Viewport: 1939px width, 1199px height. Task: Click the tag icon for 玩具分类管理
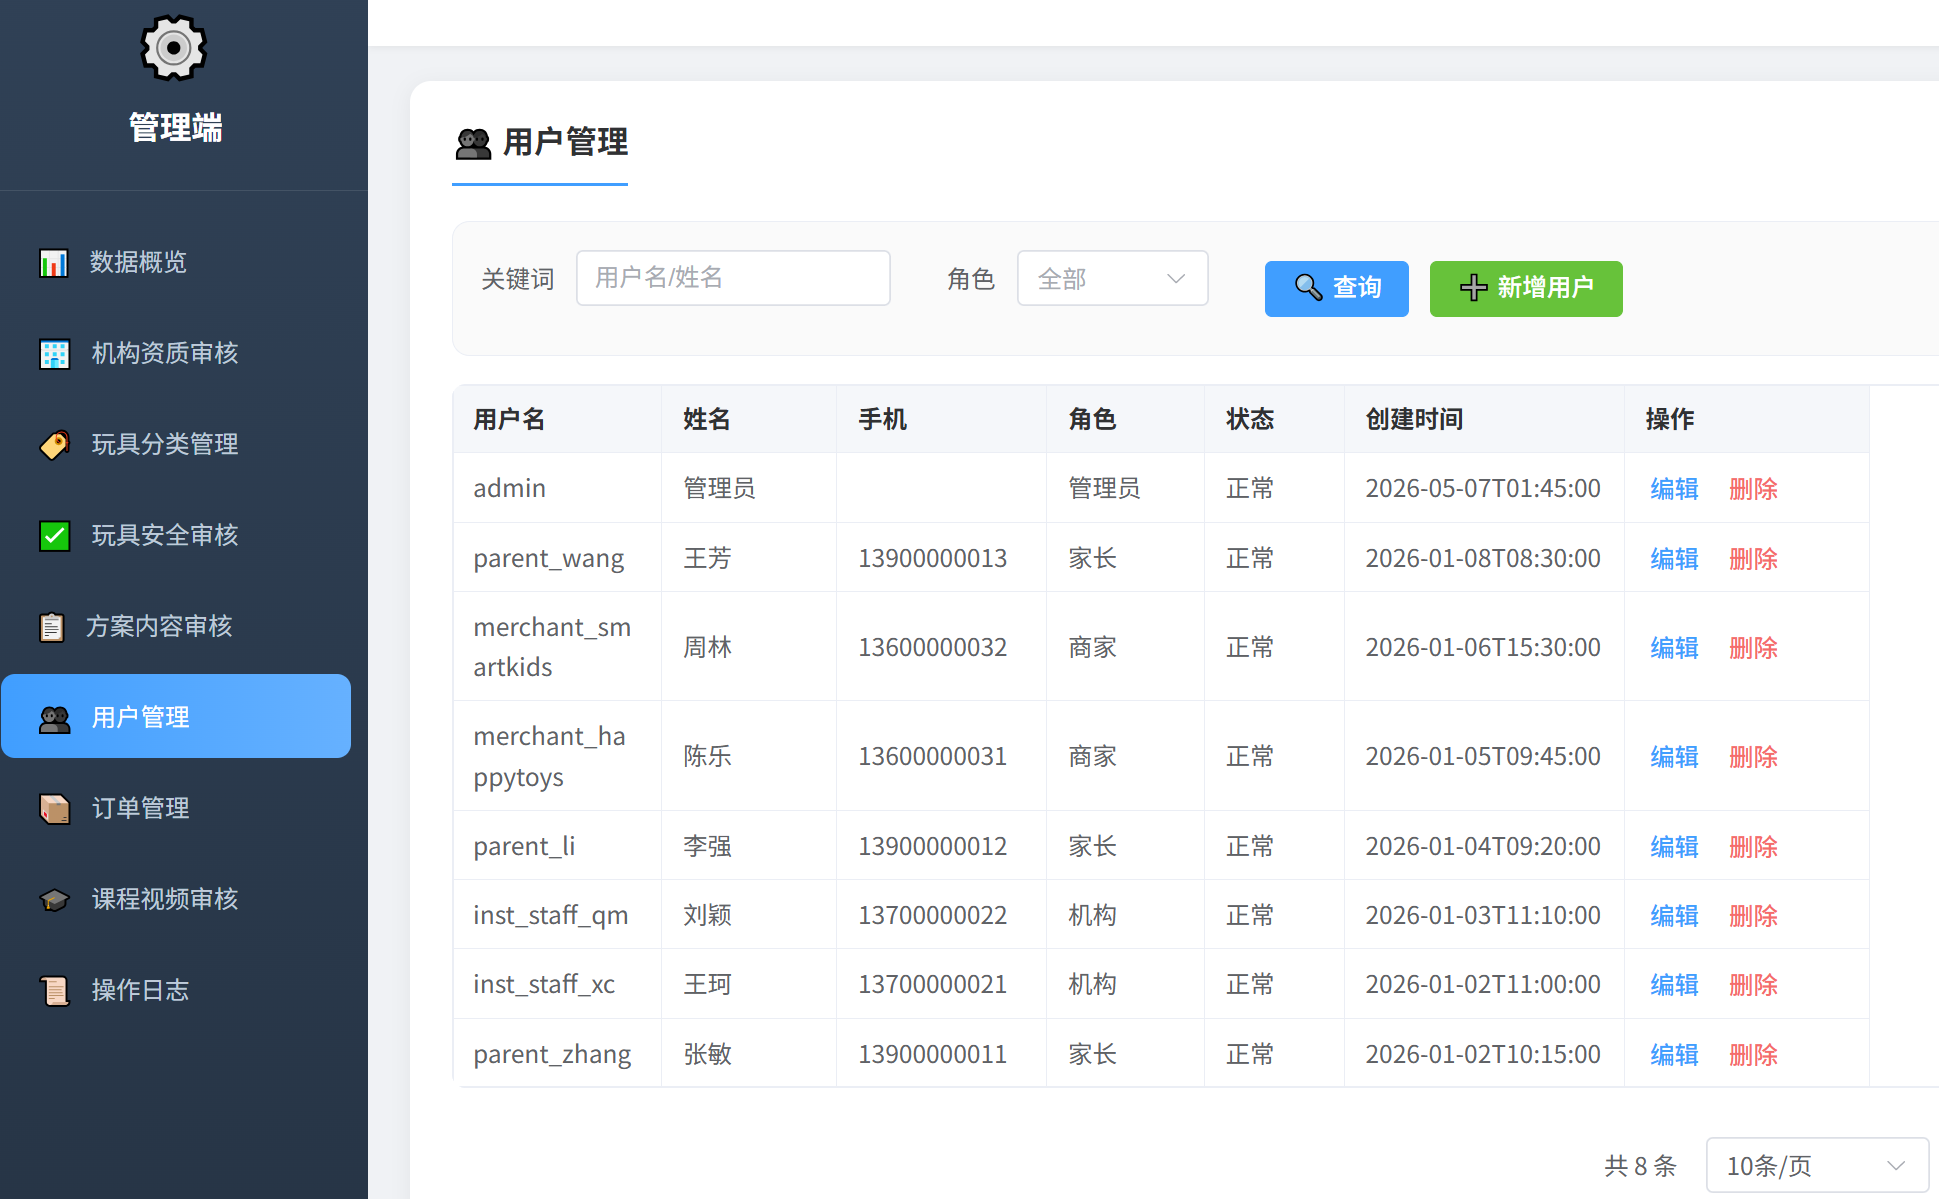point(54,445)
